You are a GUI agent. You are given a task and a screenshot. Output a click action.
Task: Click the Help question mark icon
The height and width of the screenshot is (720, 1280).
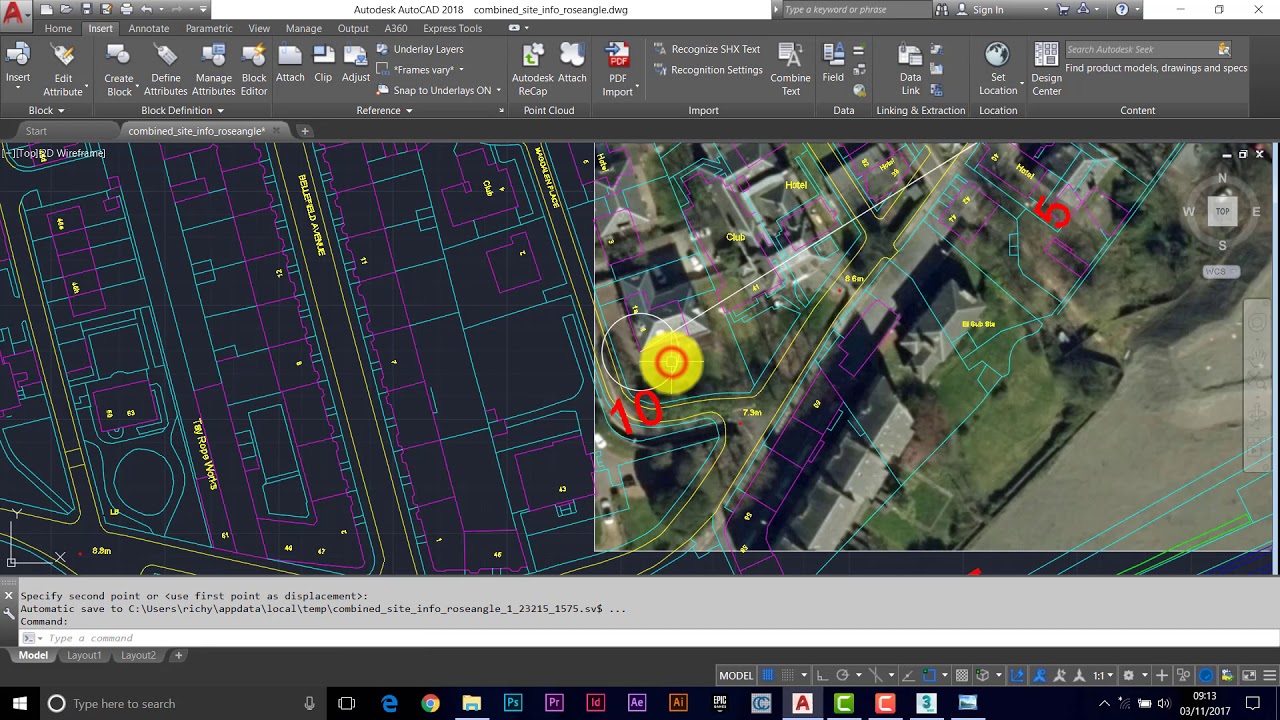coord(1122,9)
